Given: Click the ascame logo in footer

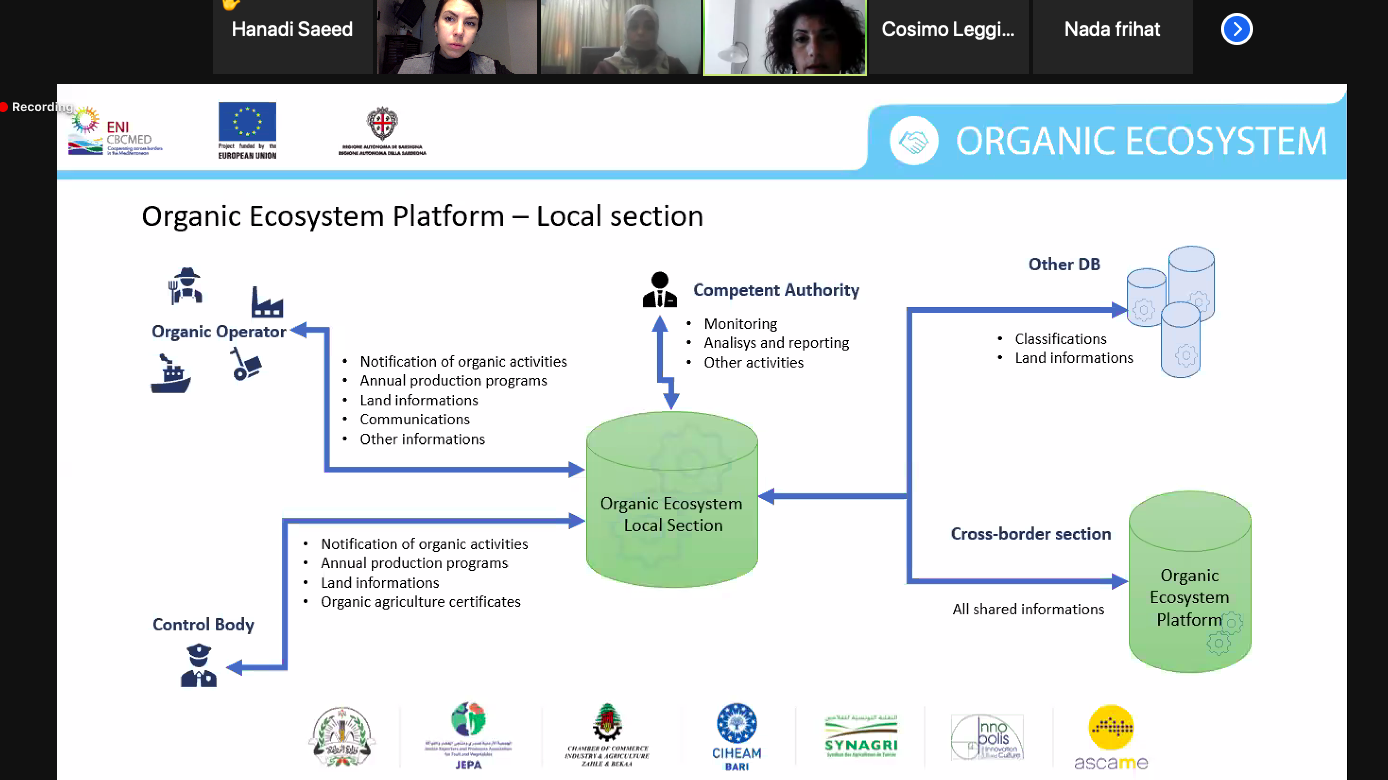Looking at the screenshot, I should tap(1110, 738).
